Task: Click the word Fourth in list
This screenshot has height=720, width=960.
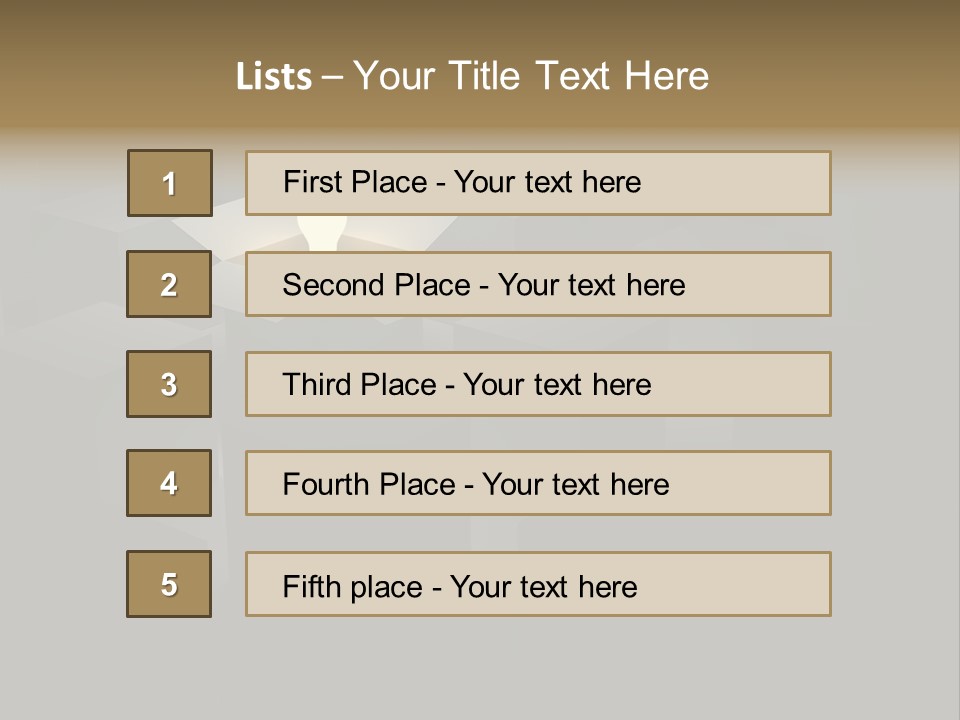Action: (326, 484)
